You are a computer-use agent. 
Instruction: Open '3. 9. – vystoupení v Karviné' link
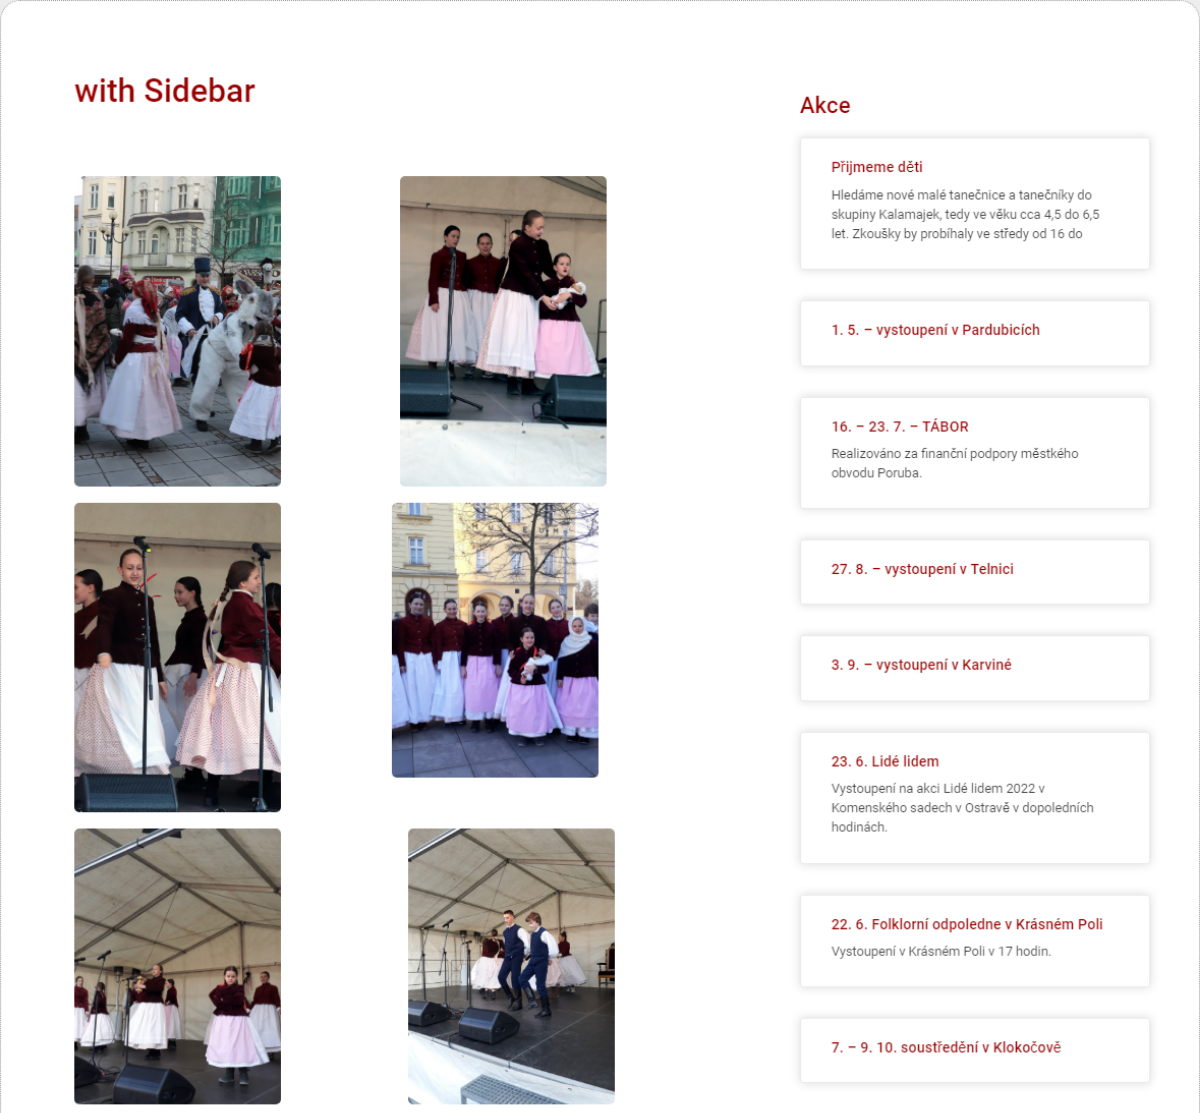[921, 665]
